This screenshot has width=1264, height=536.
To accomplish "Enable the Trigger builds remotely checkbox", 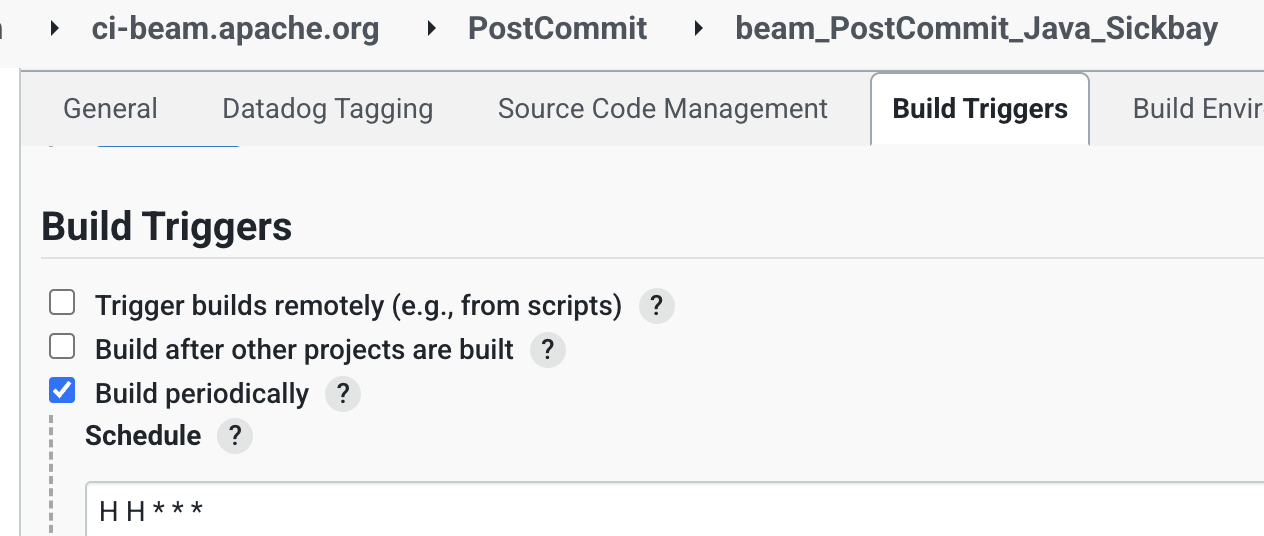I will (62, 303).
